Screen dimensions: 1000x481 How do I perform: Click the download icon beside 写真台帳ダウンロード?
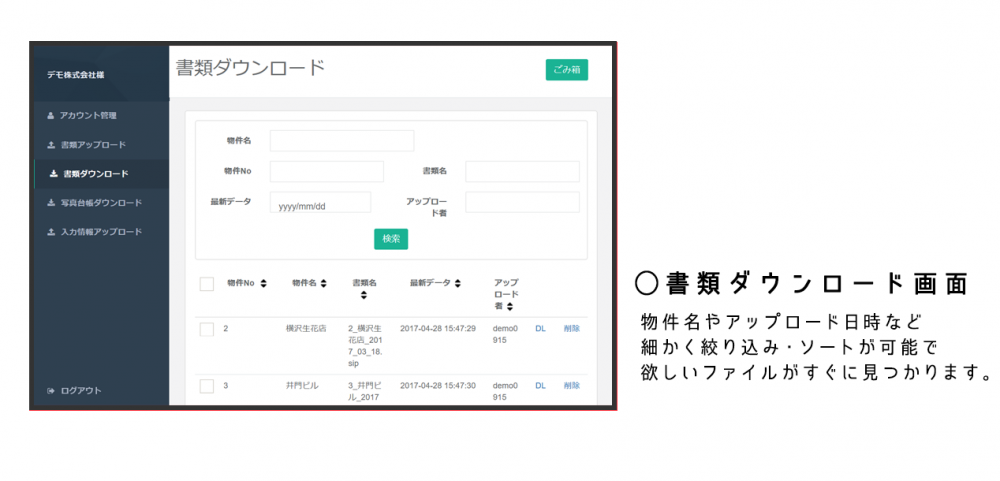click(52, 203)
